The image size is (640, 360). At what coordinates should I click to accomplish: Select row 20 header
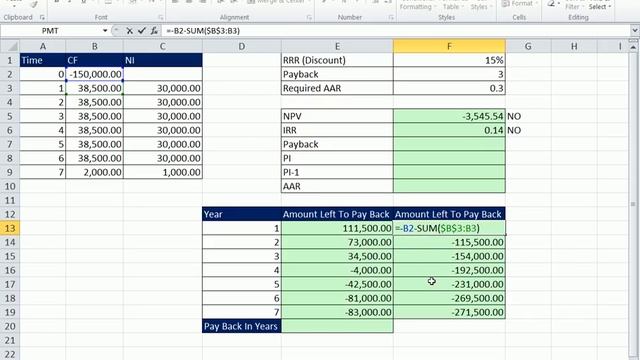[10, 326]
